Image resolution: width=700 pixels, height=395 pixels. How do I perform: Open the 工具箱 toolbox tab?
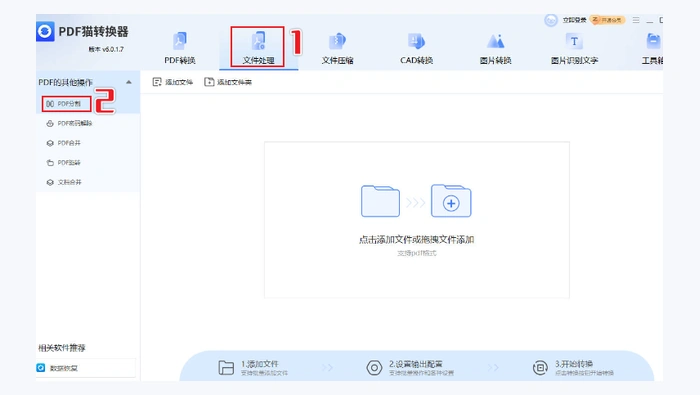pos(652,48)
